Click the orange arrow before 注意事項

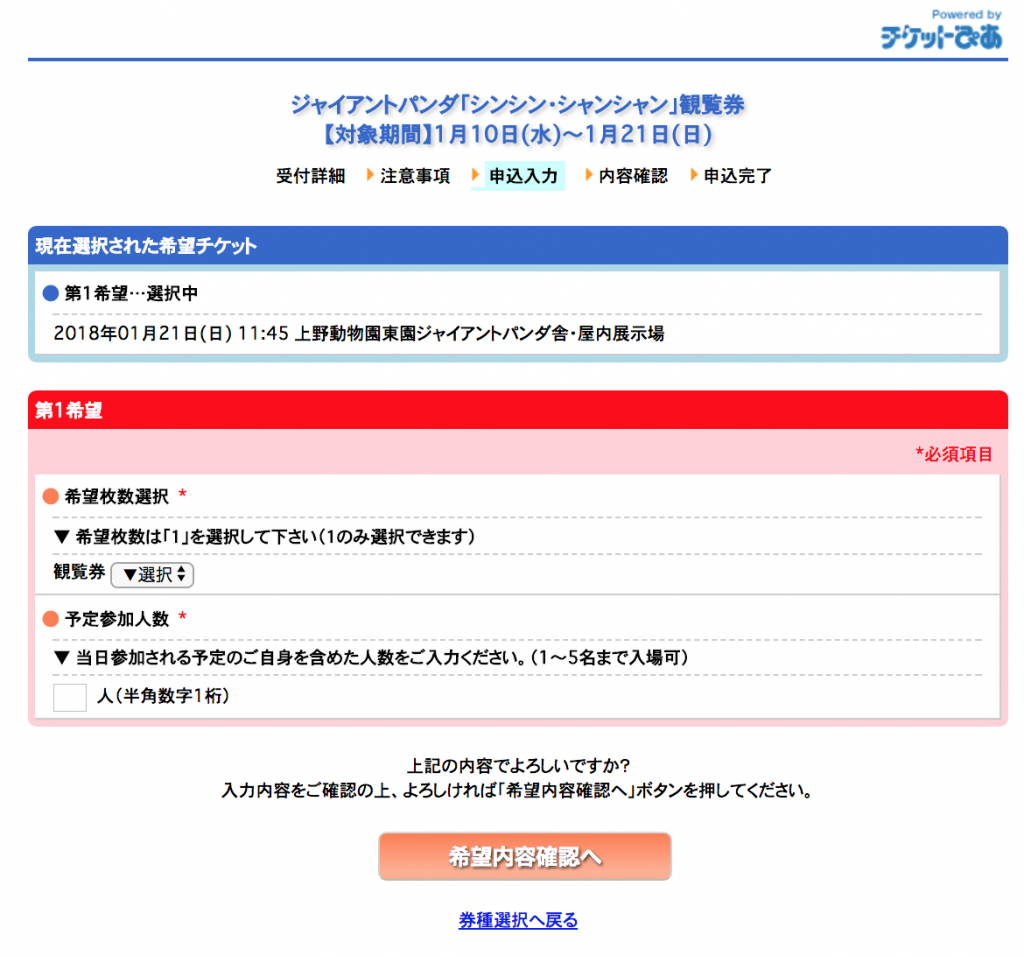click(370, 176)
